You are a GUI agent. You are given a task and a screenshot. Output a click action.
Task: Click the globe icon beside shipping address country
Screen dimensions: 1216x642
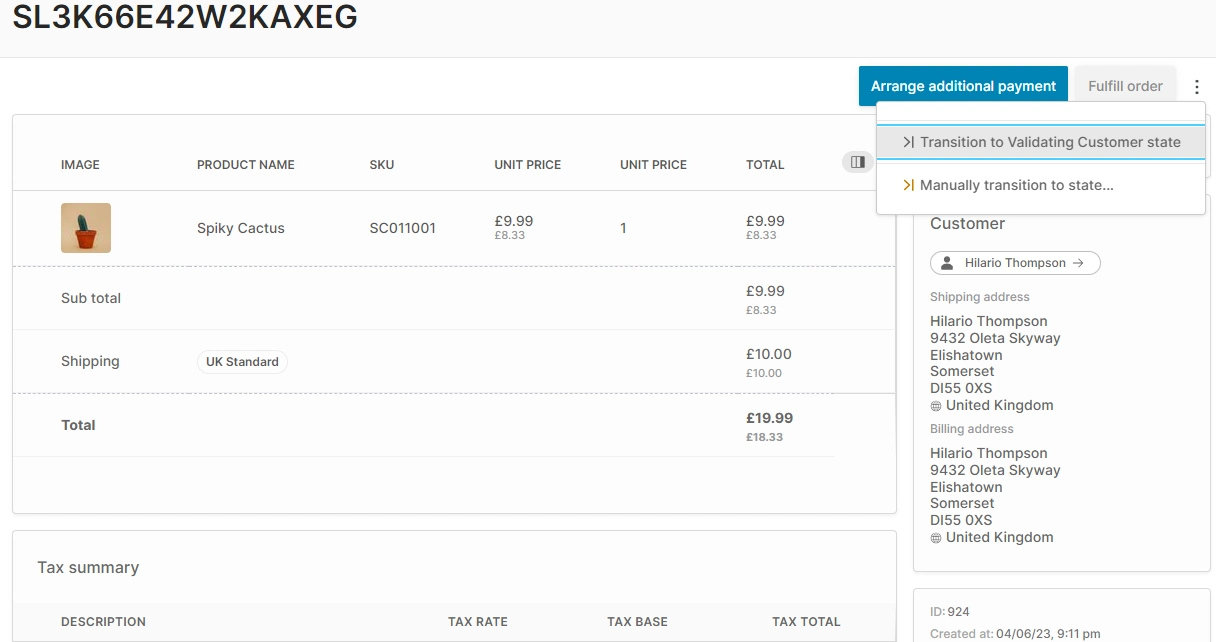(x=936, y=405)
